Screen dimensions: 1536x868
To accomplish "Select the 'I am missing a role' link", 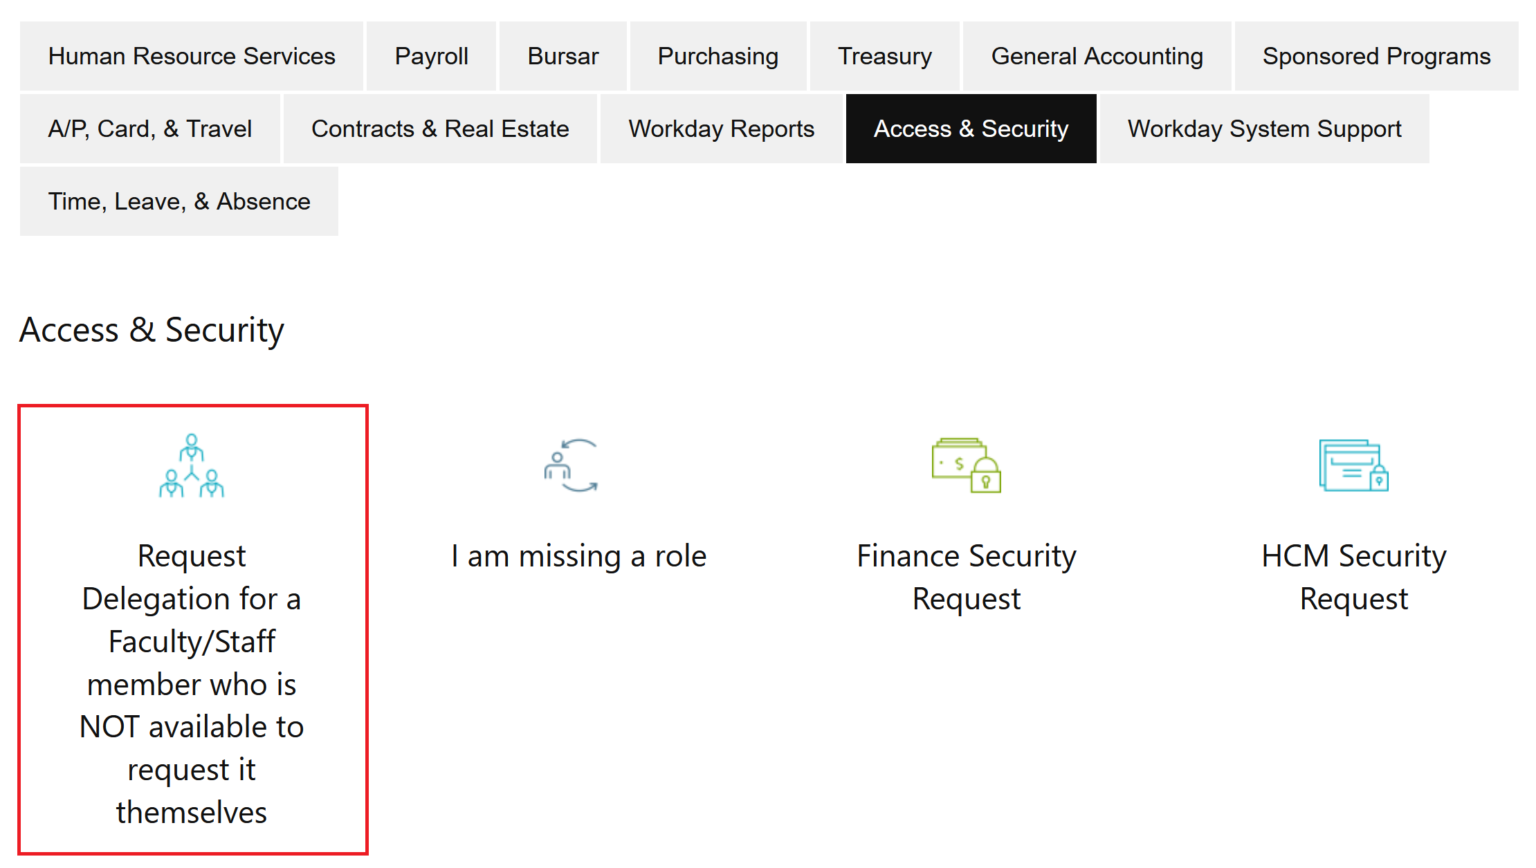I will tap(578, 556).
